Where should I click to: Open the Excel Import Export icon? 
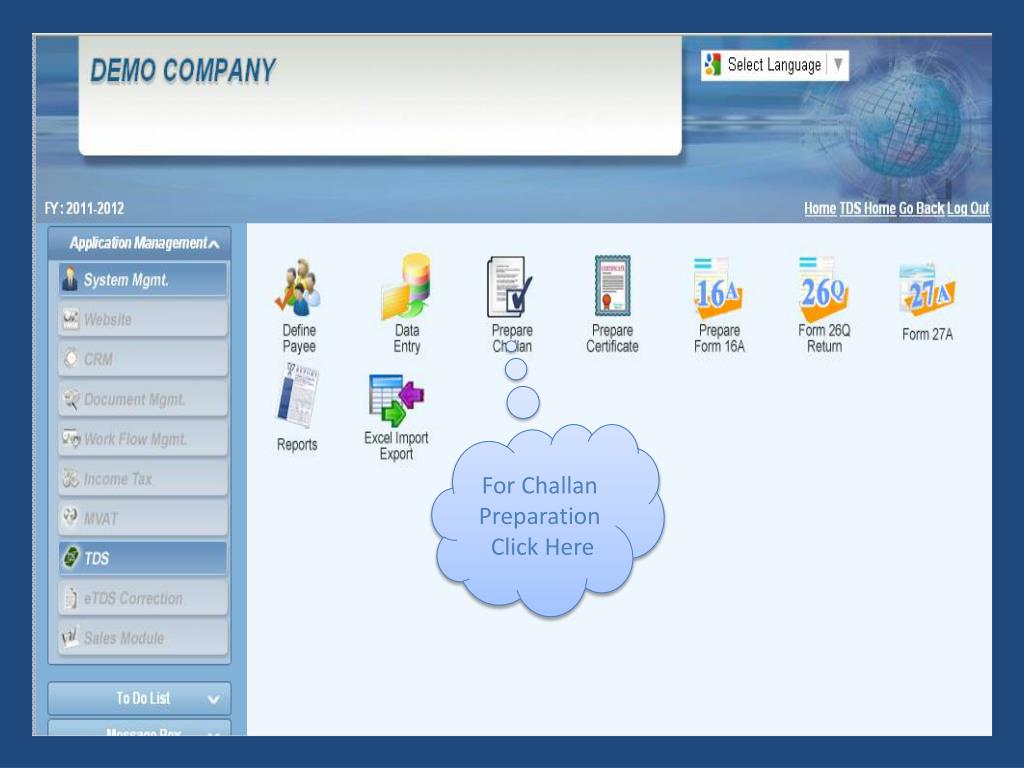[396, 400]
